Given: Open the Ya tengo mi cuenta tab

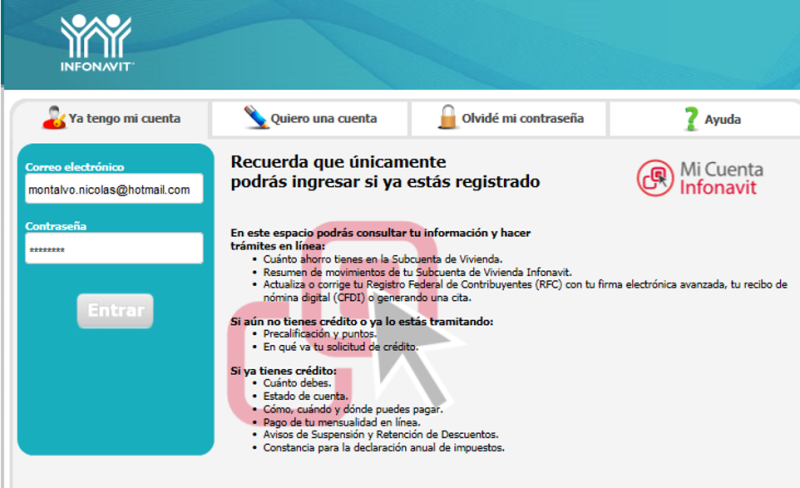Looking at the screenshot, I should point(110,119).
